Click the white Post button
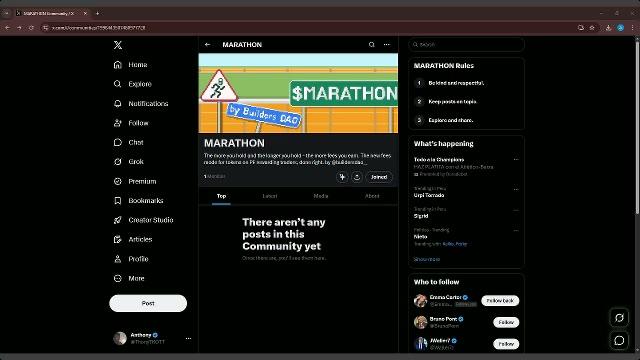This screenshot has width=640, height=360. pos(148,303)
